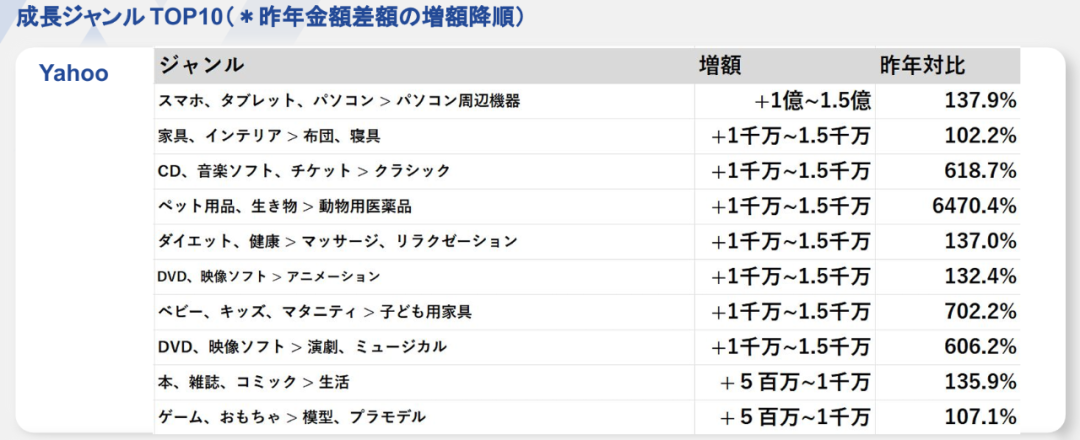Screen dimensions: 1080x440
Task: Click the 演劇、ミュージカル genre cell
Action: pyautogui.click(x=302, y=346)
